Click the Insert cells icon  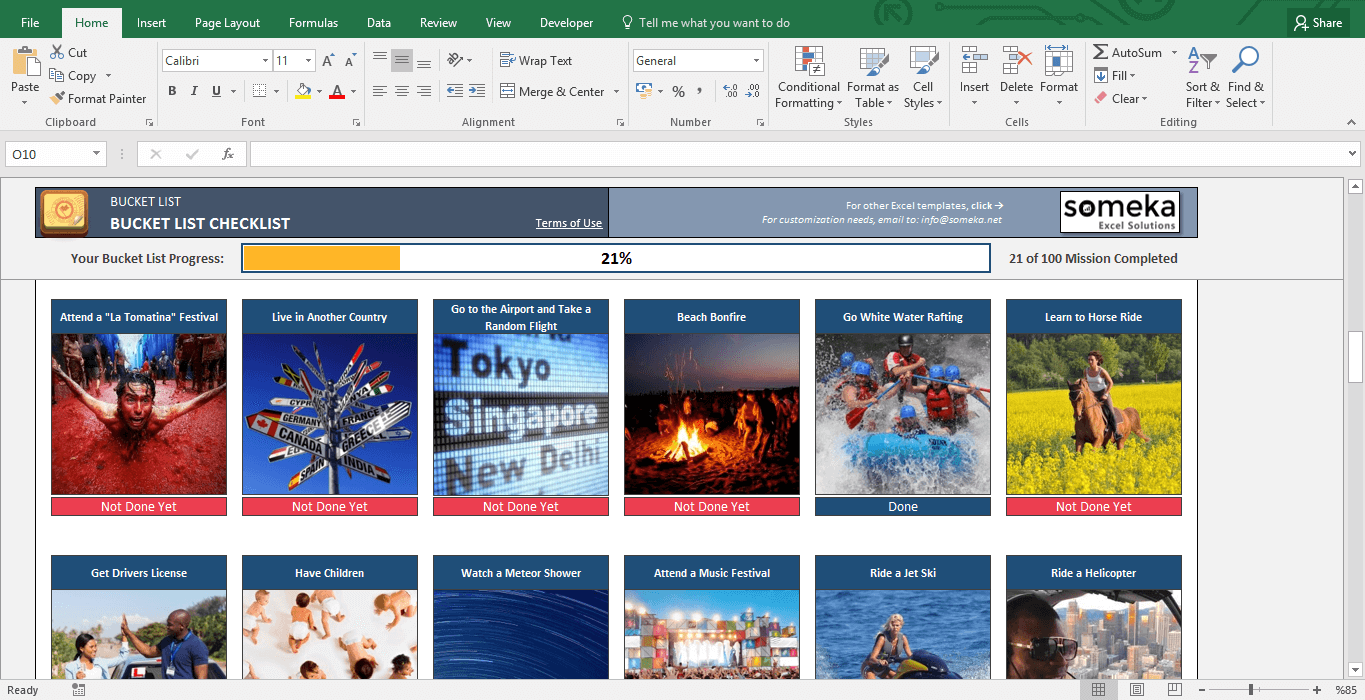974,60
